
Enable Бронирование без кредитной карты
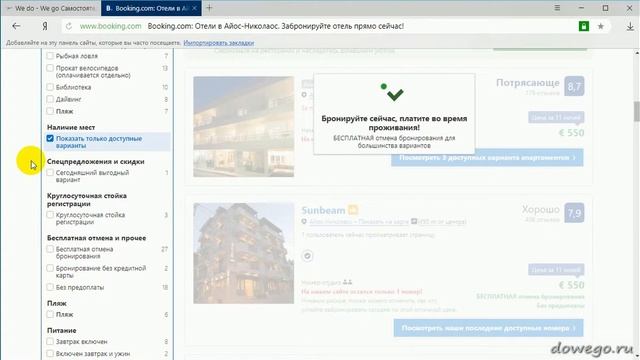pyautogui.click(x=50, y=268)
